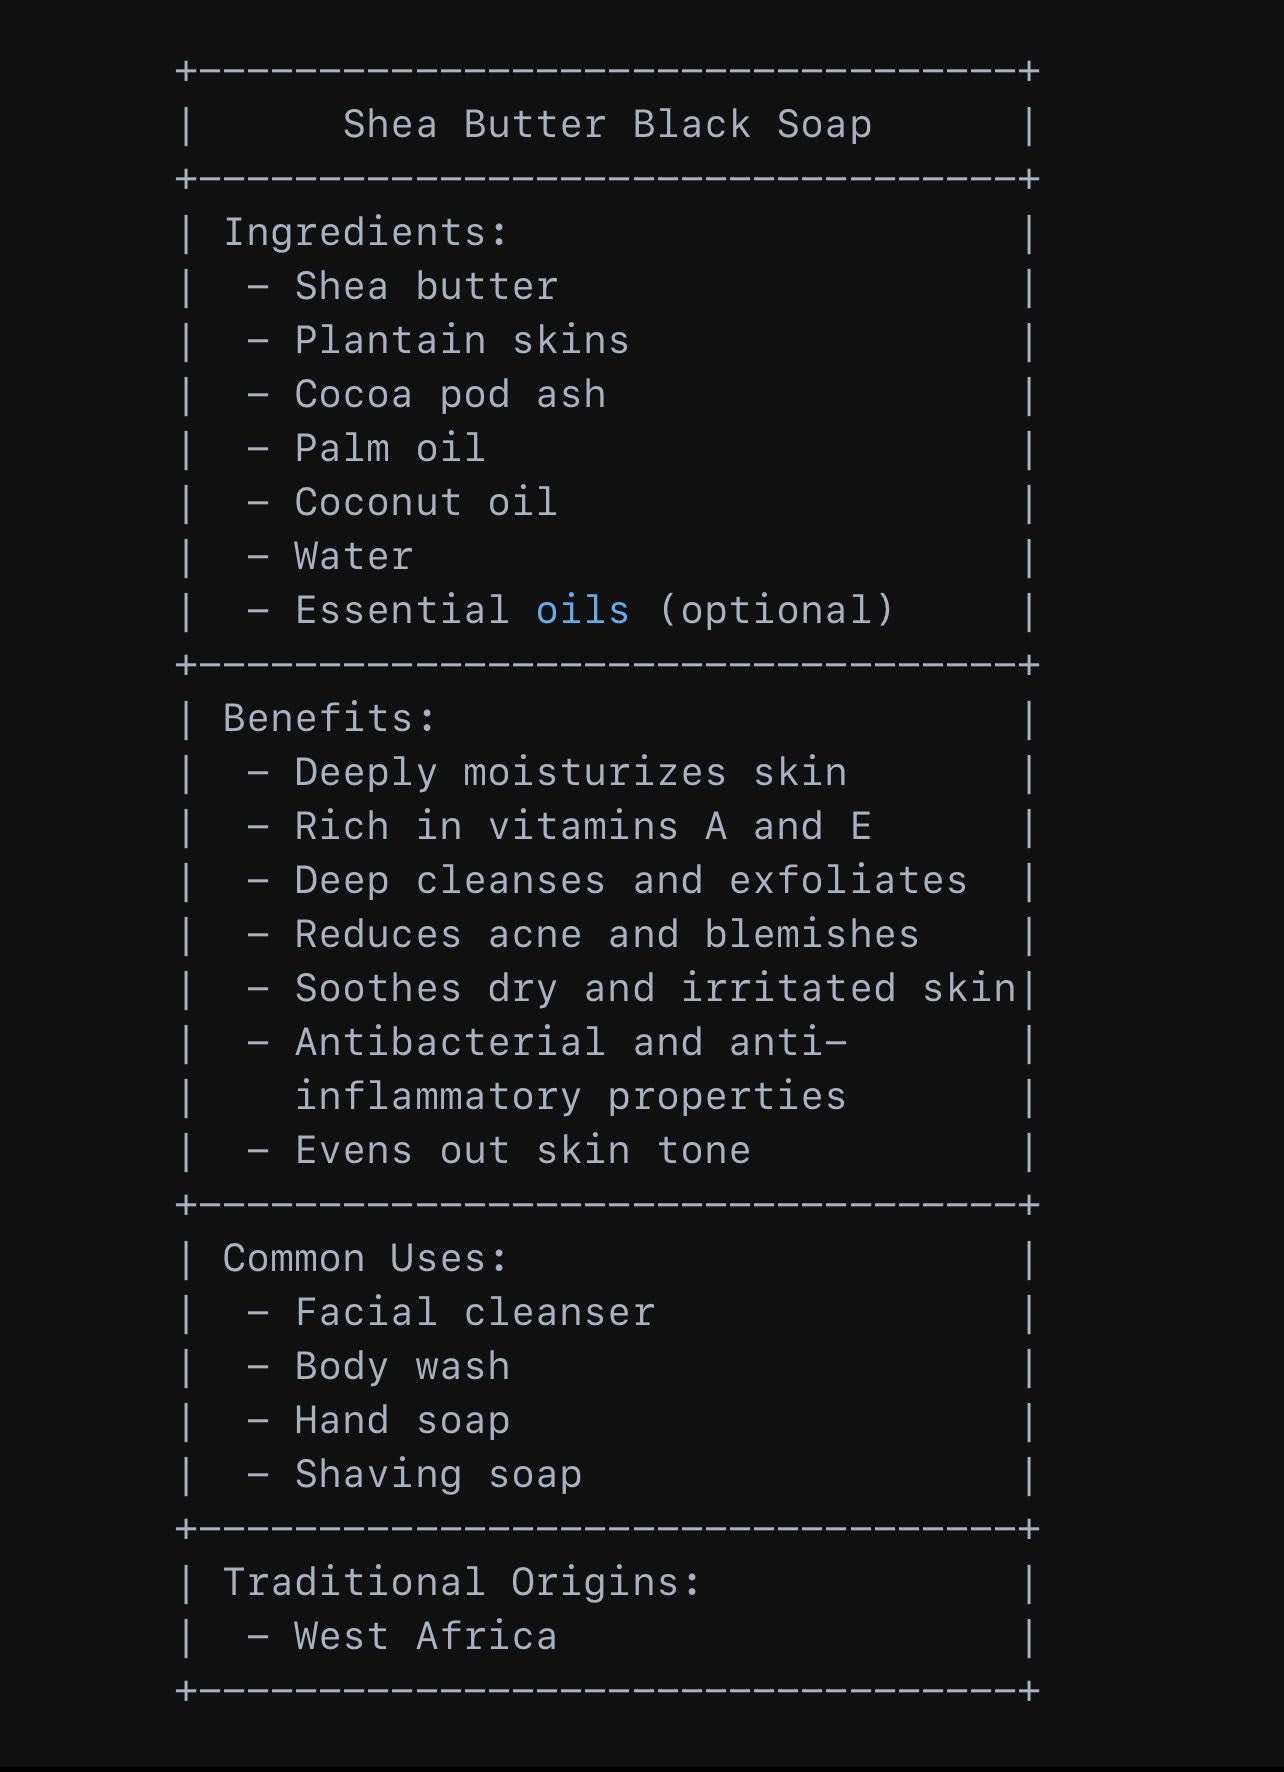Click the "Shea Butter Black Soap" title

click(x=607, y=125)
